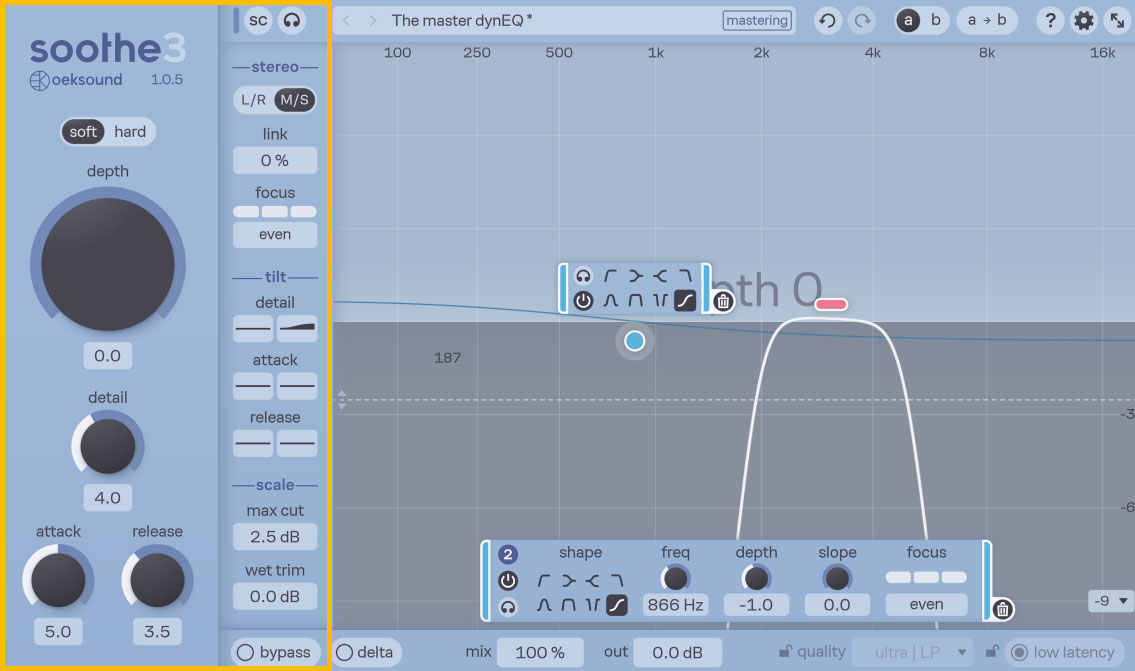
Task: Select low cut shape in band 2 panel
Action: 544,581
